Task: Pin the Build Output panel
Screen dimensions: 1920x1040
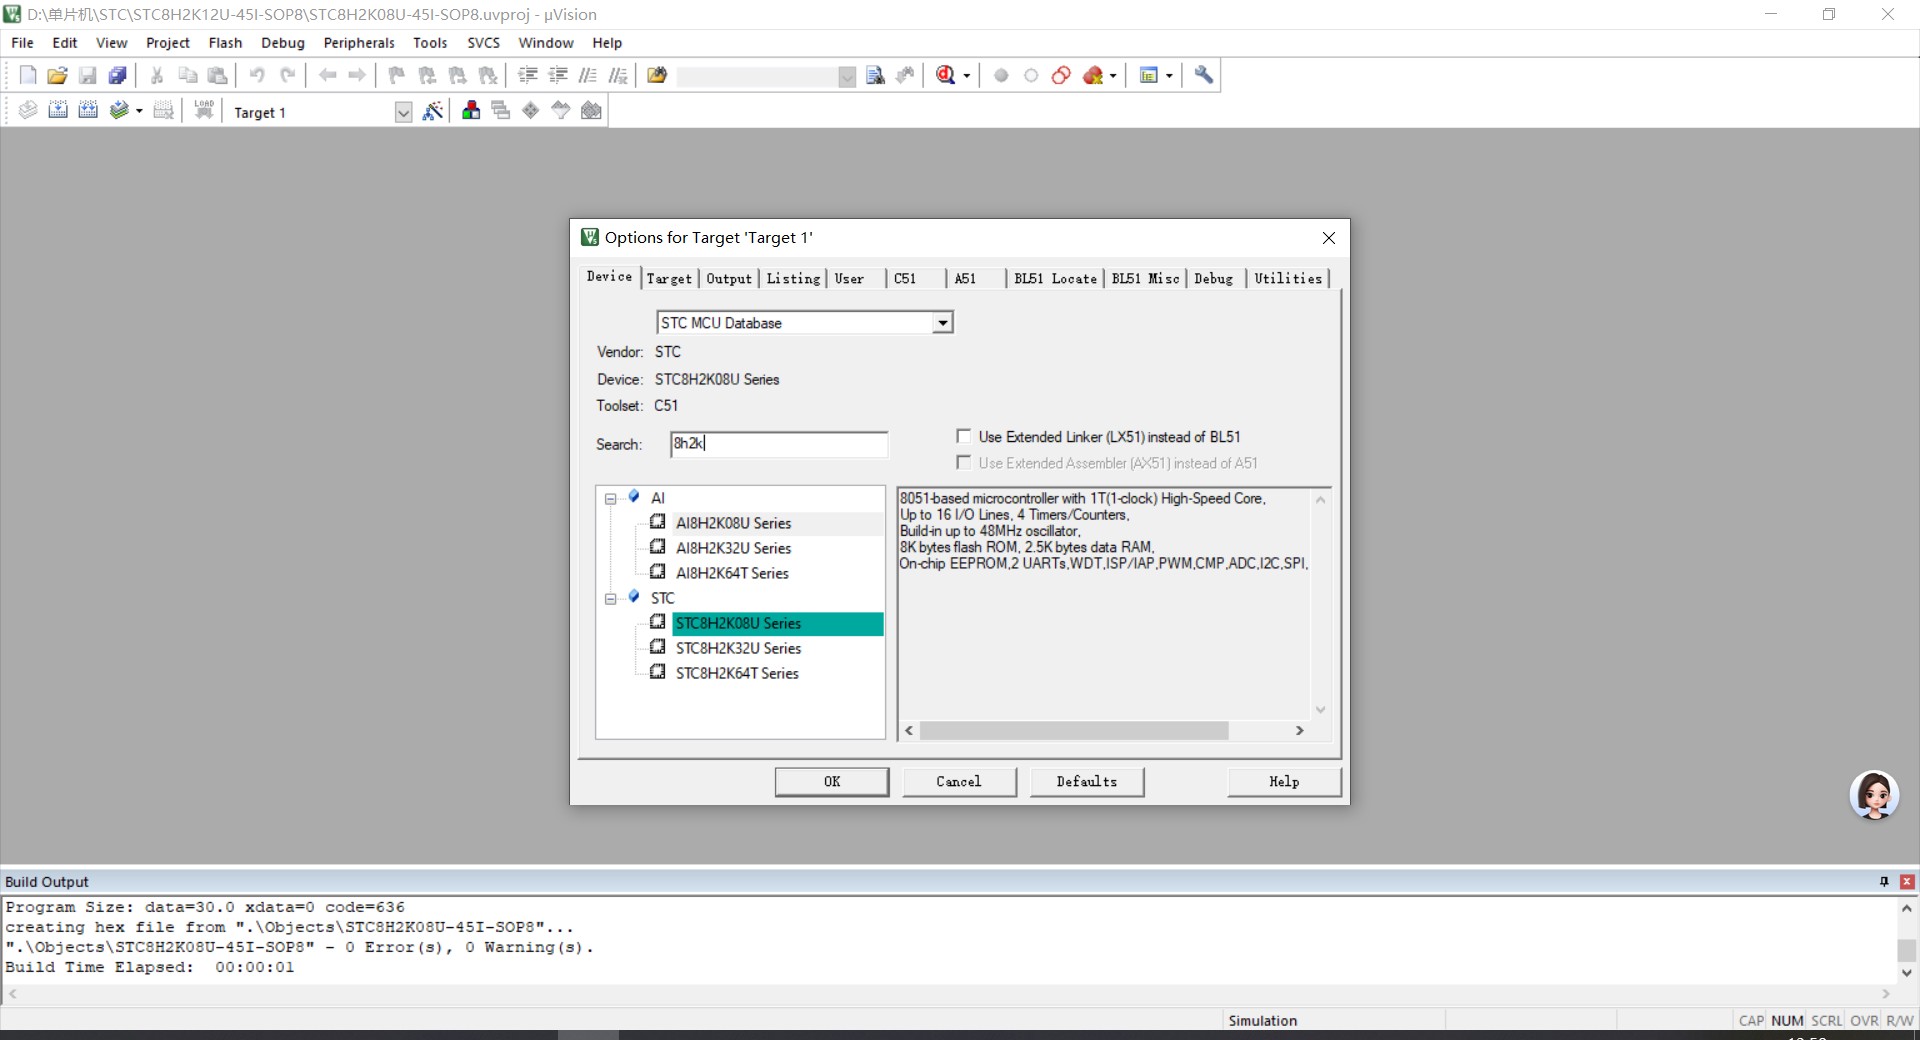Action: coord(1884,882)
